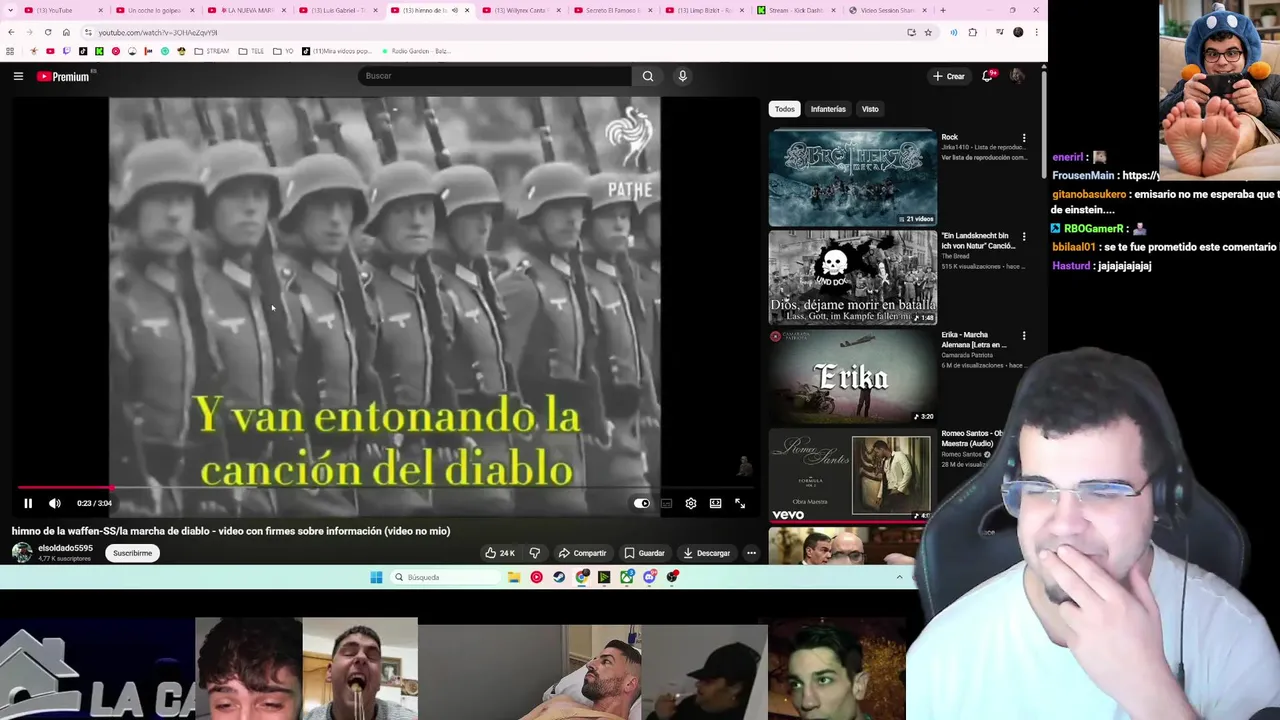
Task: Click the Compartir share button
Action: 582,553
